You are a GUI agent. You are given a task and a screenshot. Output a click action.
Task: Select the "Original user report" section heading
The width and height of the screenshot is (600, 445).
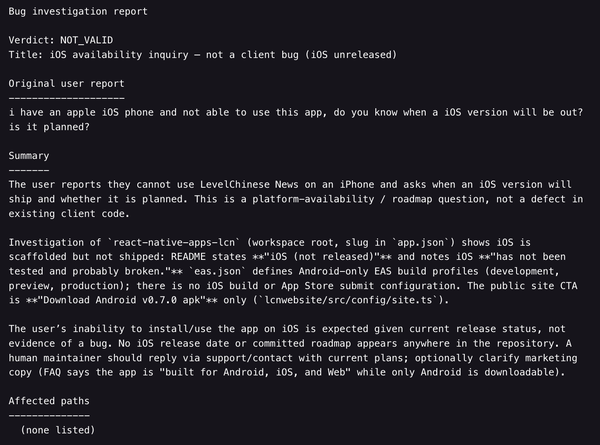pos(67,84)
